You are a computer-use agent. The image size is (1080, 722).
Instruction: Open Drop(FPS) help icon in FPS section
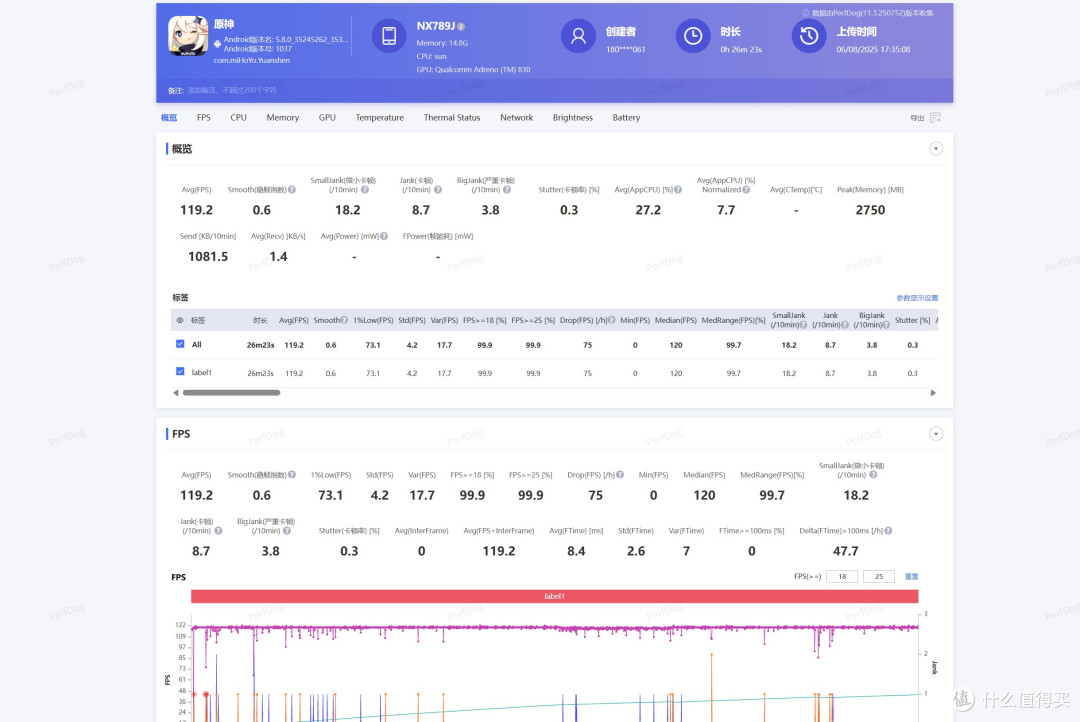coord(620,475)
